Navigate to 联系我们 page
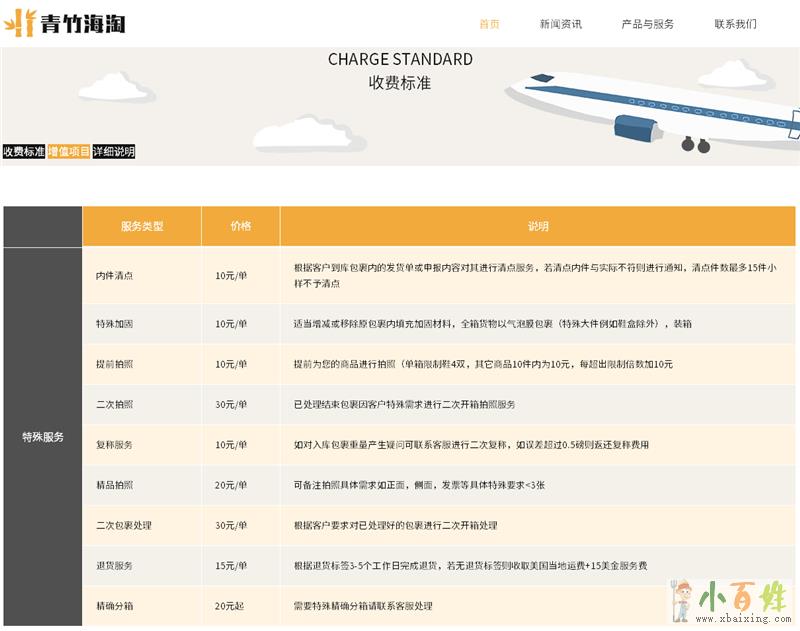800x631 pixels. (735, 24)
